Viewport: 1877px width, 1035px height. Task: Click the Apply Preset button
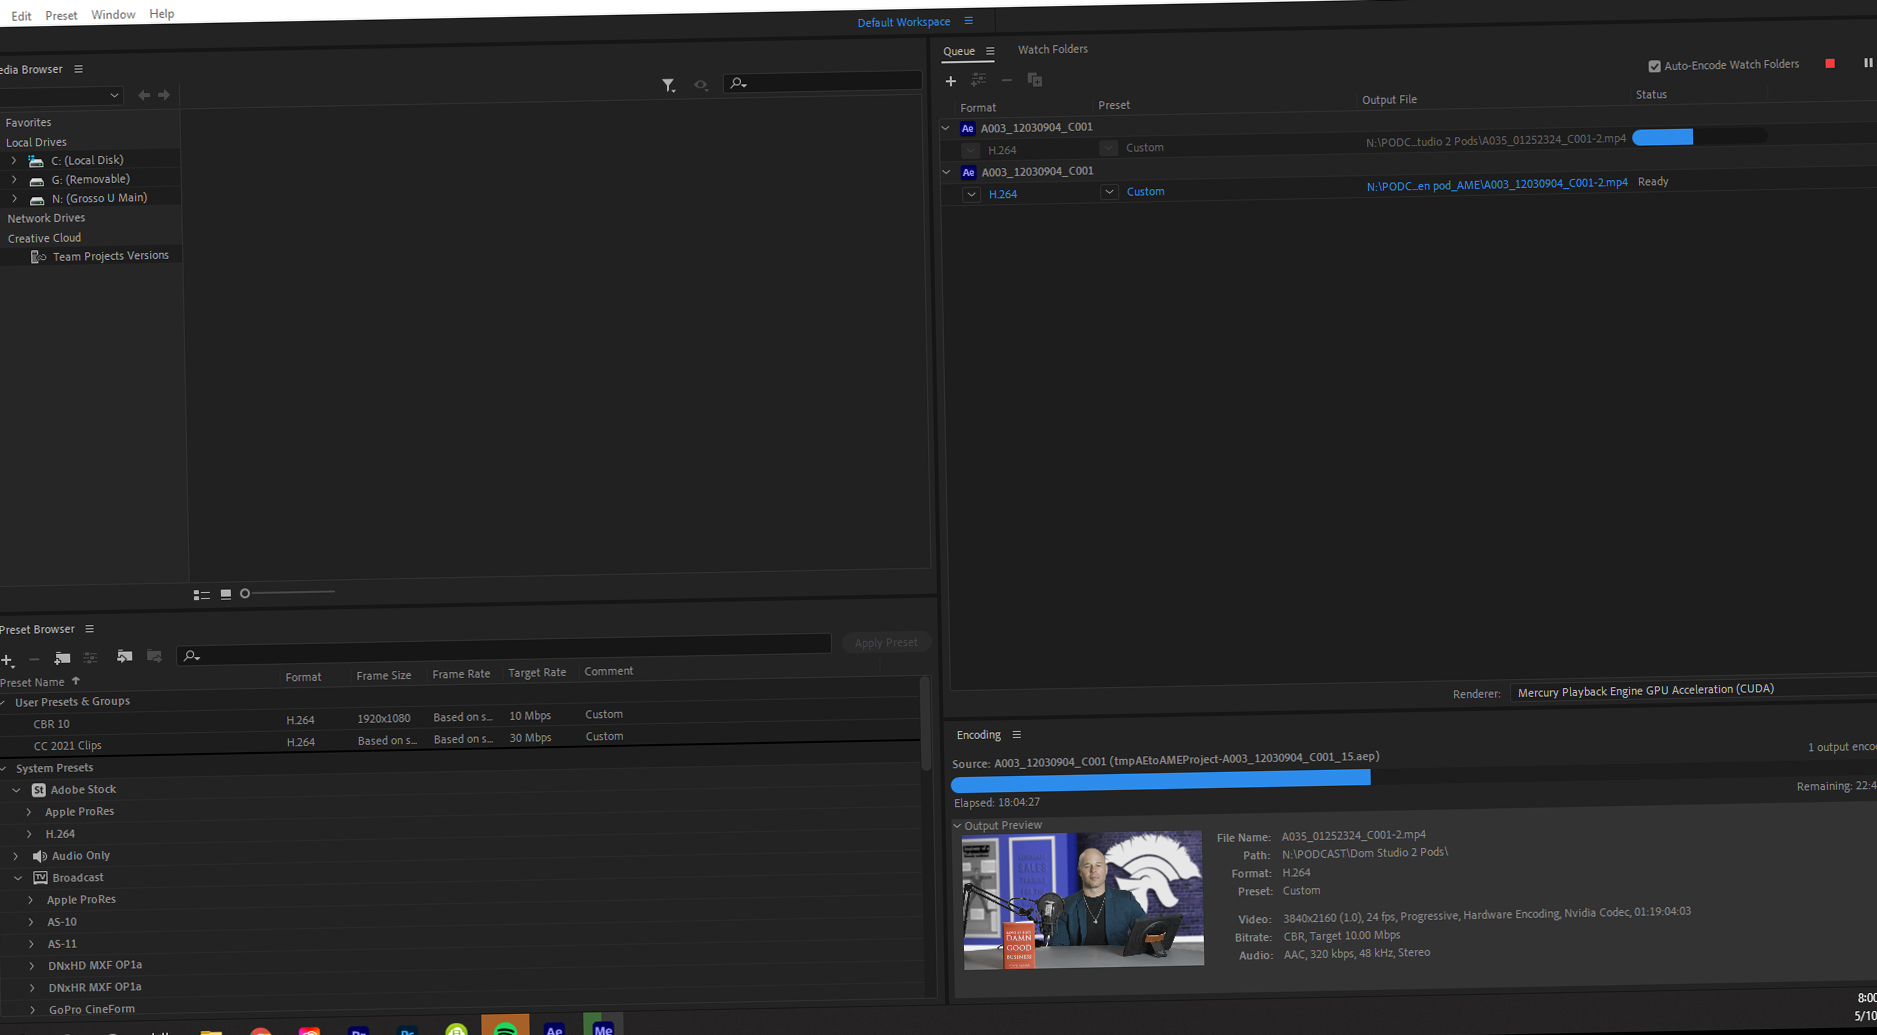886,642
